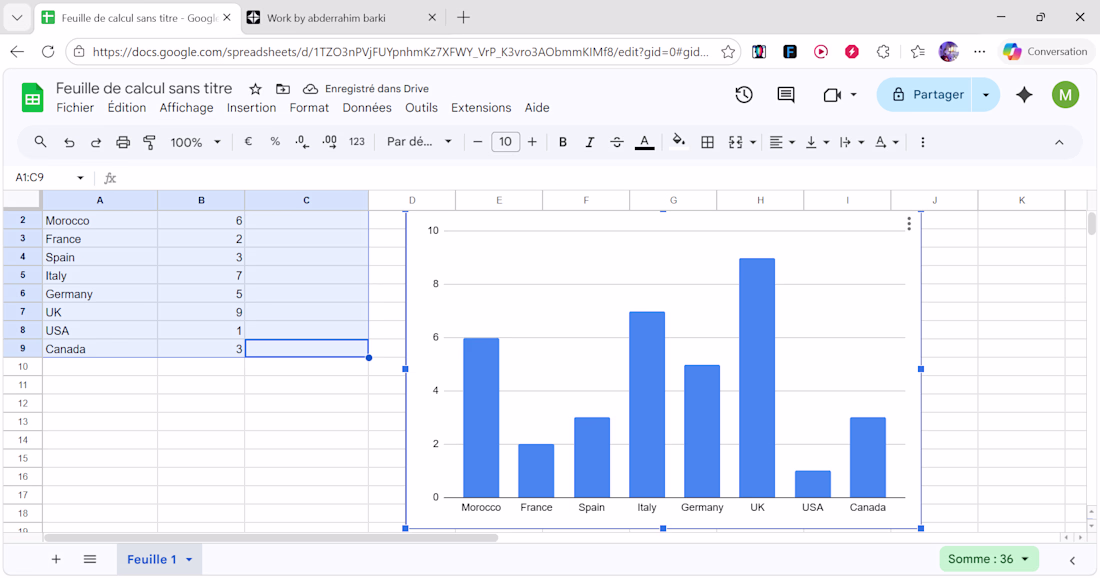Open the Fichier menu
This screenshot has width=1100, height=578.
pyautogui.click(x=75, y=107)
